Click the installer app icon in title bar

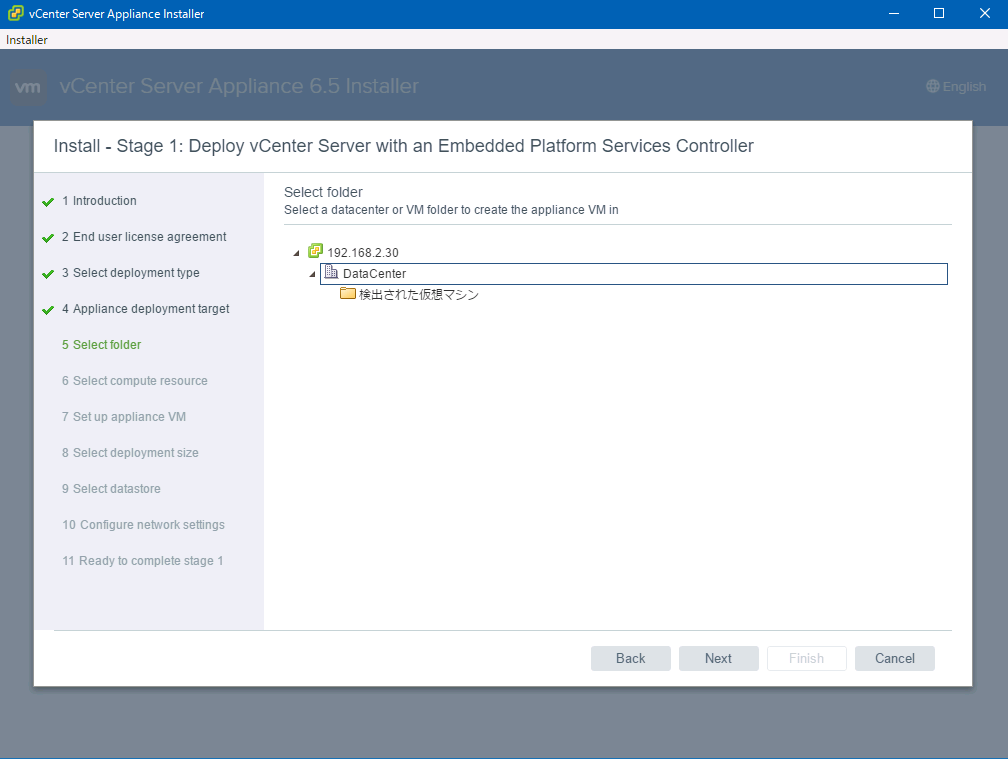(x=15, y=13)
